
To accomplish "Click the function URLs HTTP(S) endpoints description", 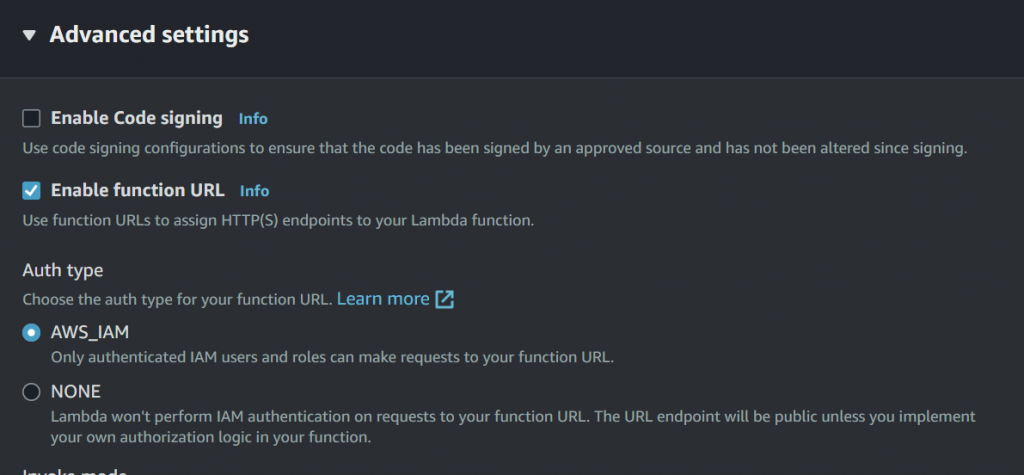I will [279, 221].
